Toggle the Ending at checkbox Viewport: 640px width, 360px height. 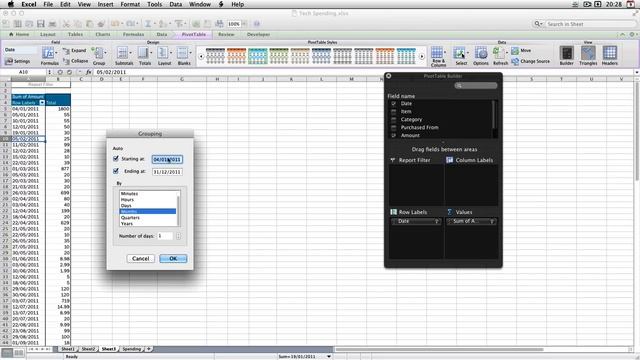pos(116,171)
